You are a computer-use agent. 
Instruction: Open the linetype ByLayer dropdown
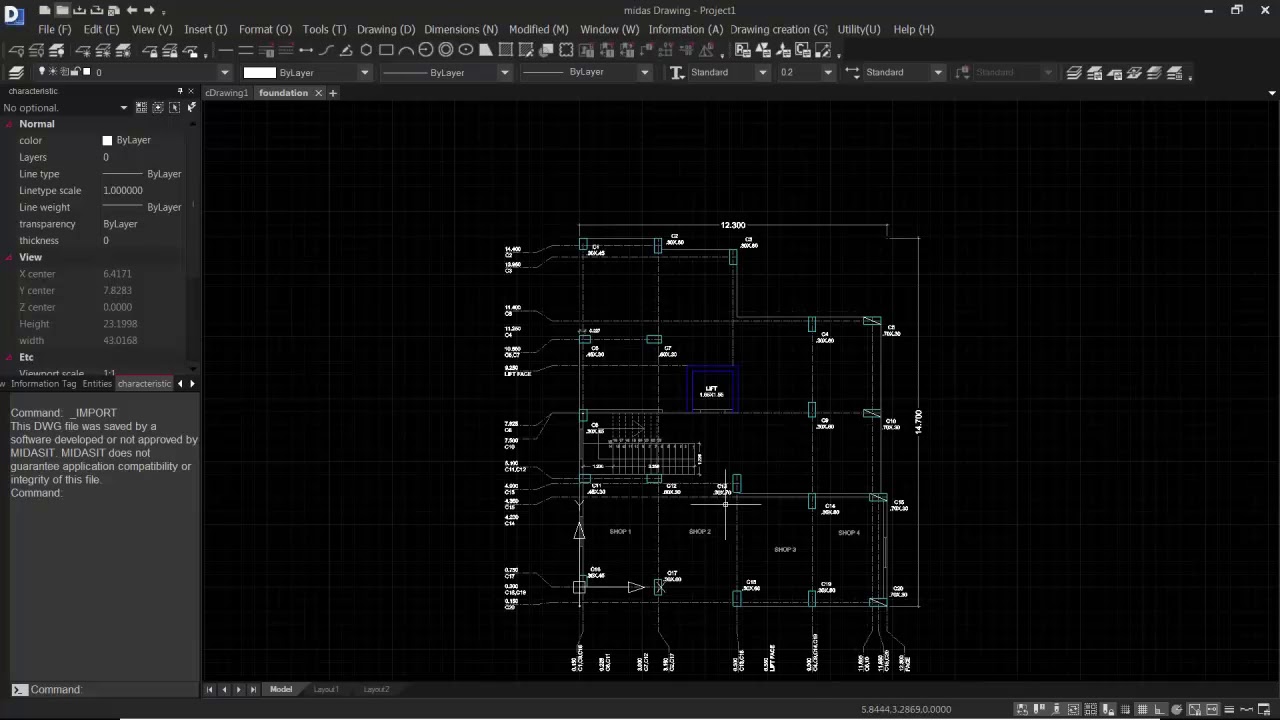pos(504,72)
